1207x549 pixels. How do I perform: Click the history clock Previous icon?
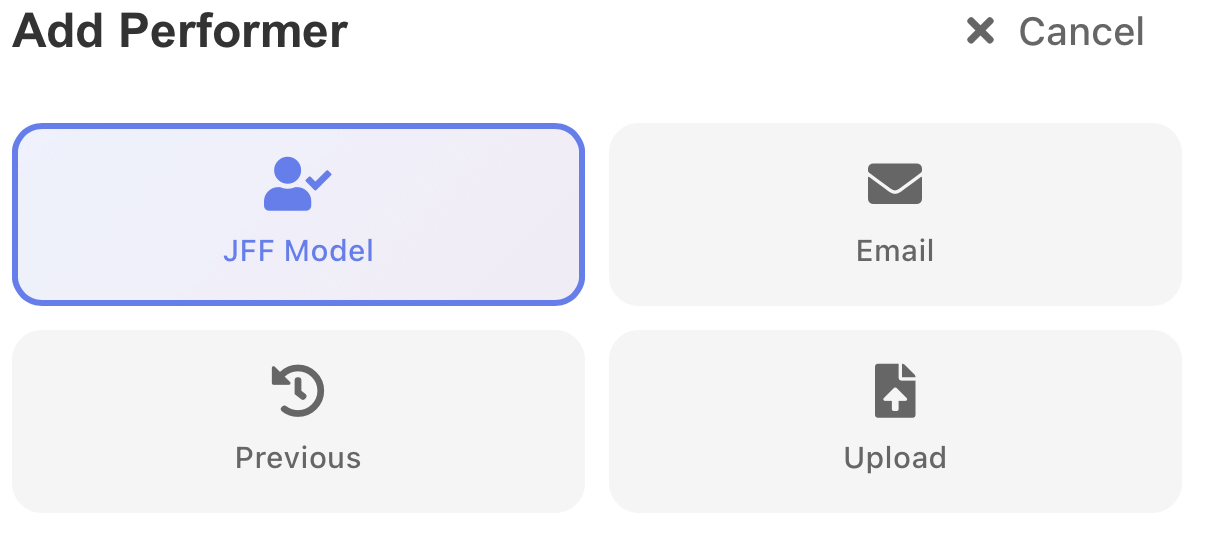[298, 390]
